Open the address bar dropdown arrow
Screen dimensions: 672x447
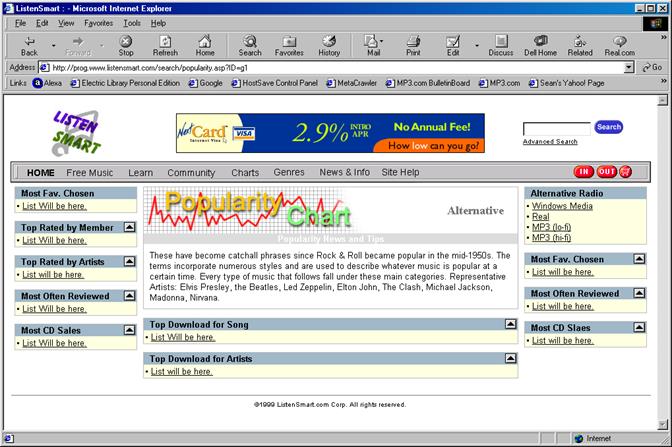629,67
